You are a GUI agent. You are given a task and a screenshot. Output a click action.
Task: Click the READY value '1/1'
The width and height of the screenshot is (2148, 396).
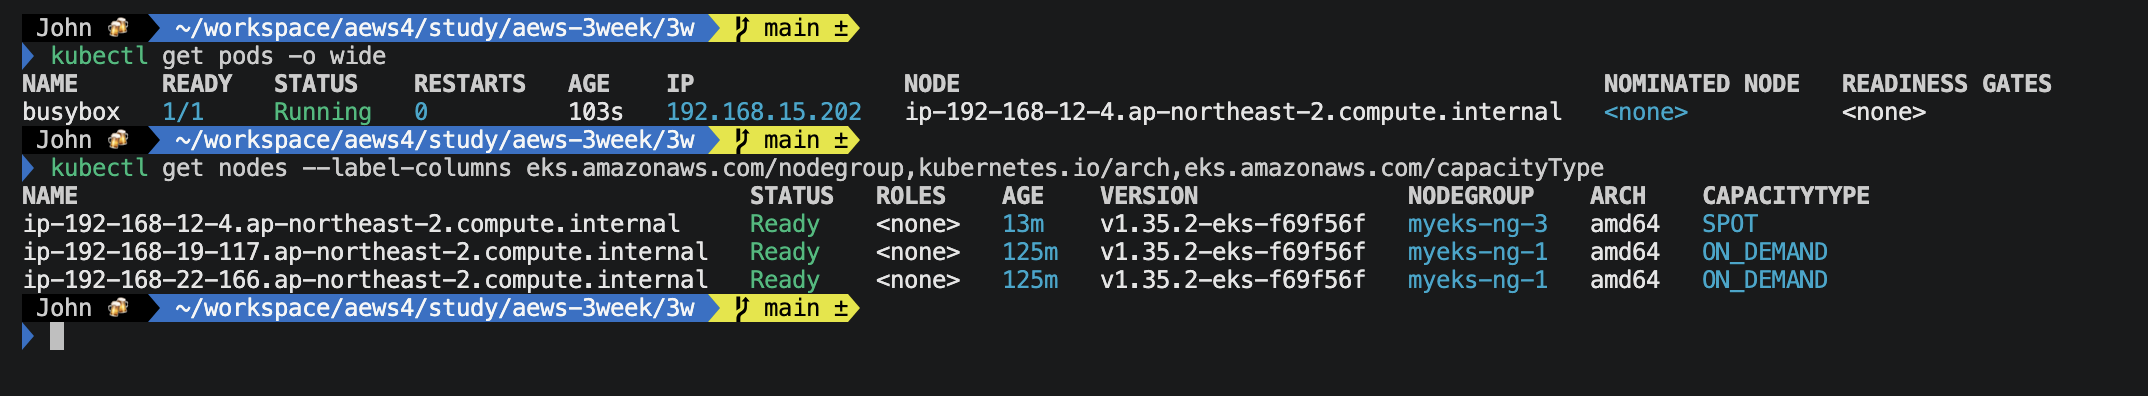coord(183,112)
